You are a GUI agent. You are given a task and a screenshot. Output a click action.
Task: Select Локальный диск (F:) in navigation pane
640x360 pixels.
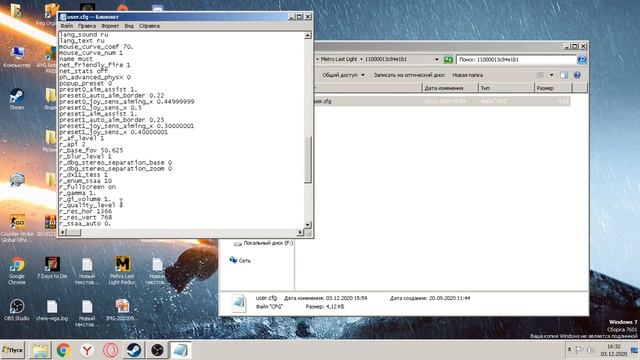point(263,243)
